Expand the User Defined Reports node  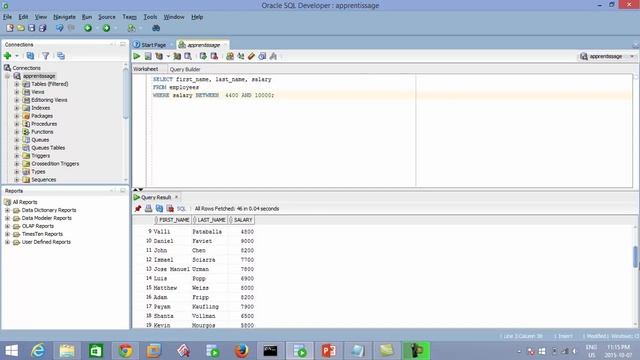tap(7, 242)
